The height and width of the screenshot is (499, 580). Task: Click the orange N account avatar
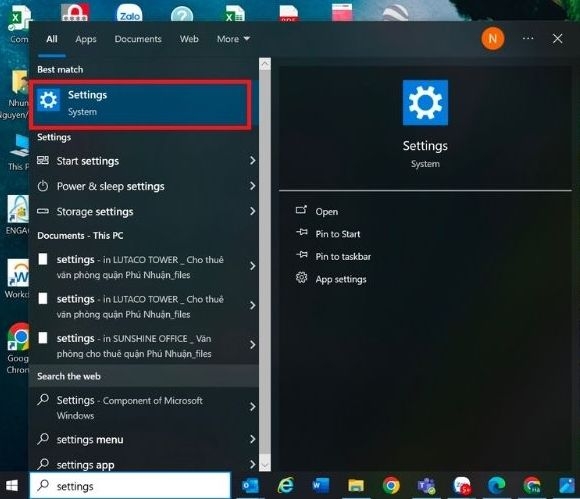tap(493, 38)
